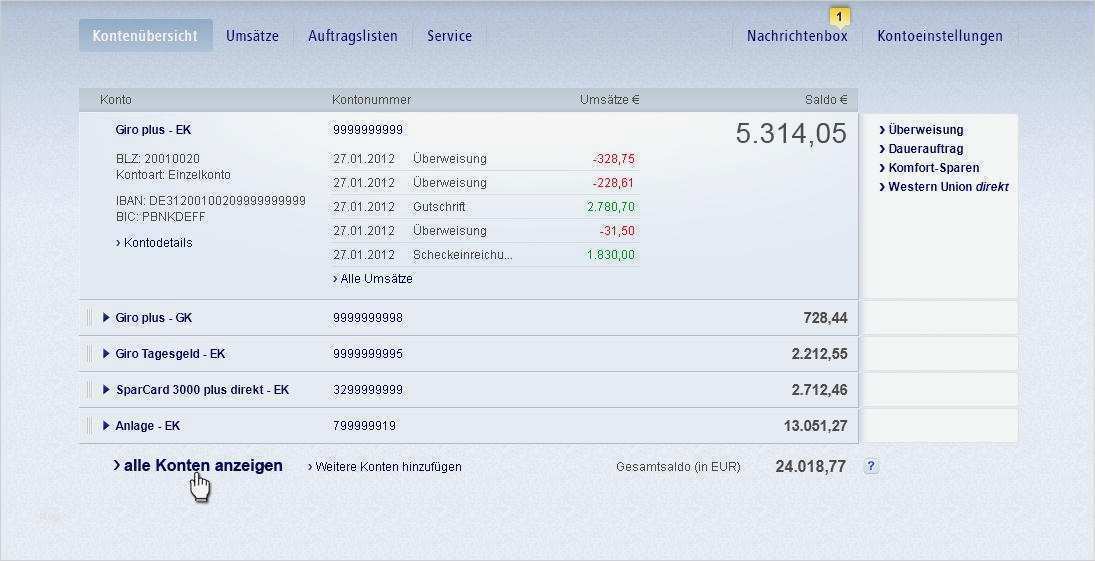The image size is (1095, 561).
Task: Click the balance 5.314,05
Action: tap(791, 133)
